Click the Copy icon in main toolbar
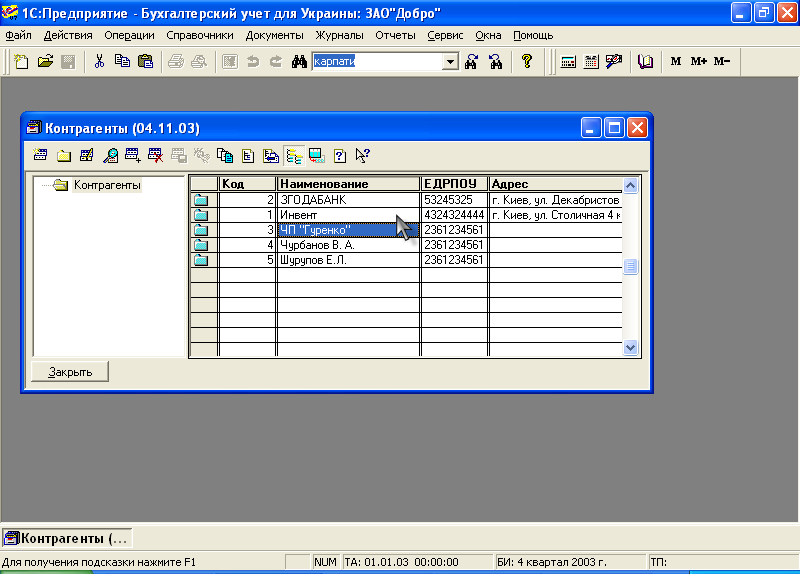This screenshot has width=800, height=574. [122, 62]
